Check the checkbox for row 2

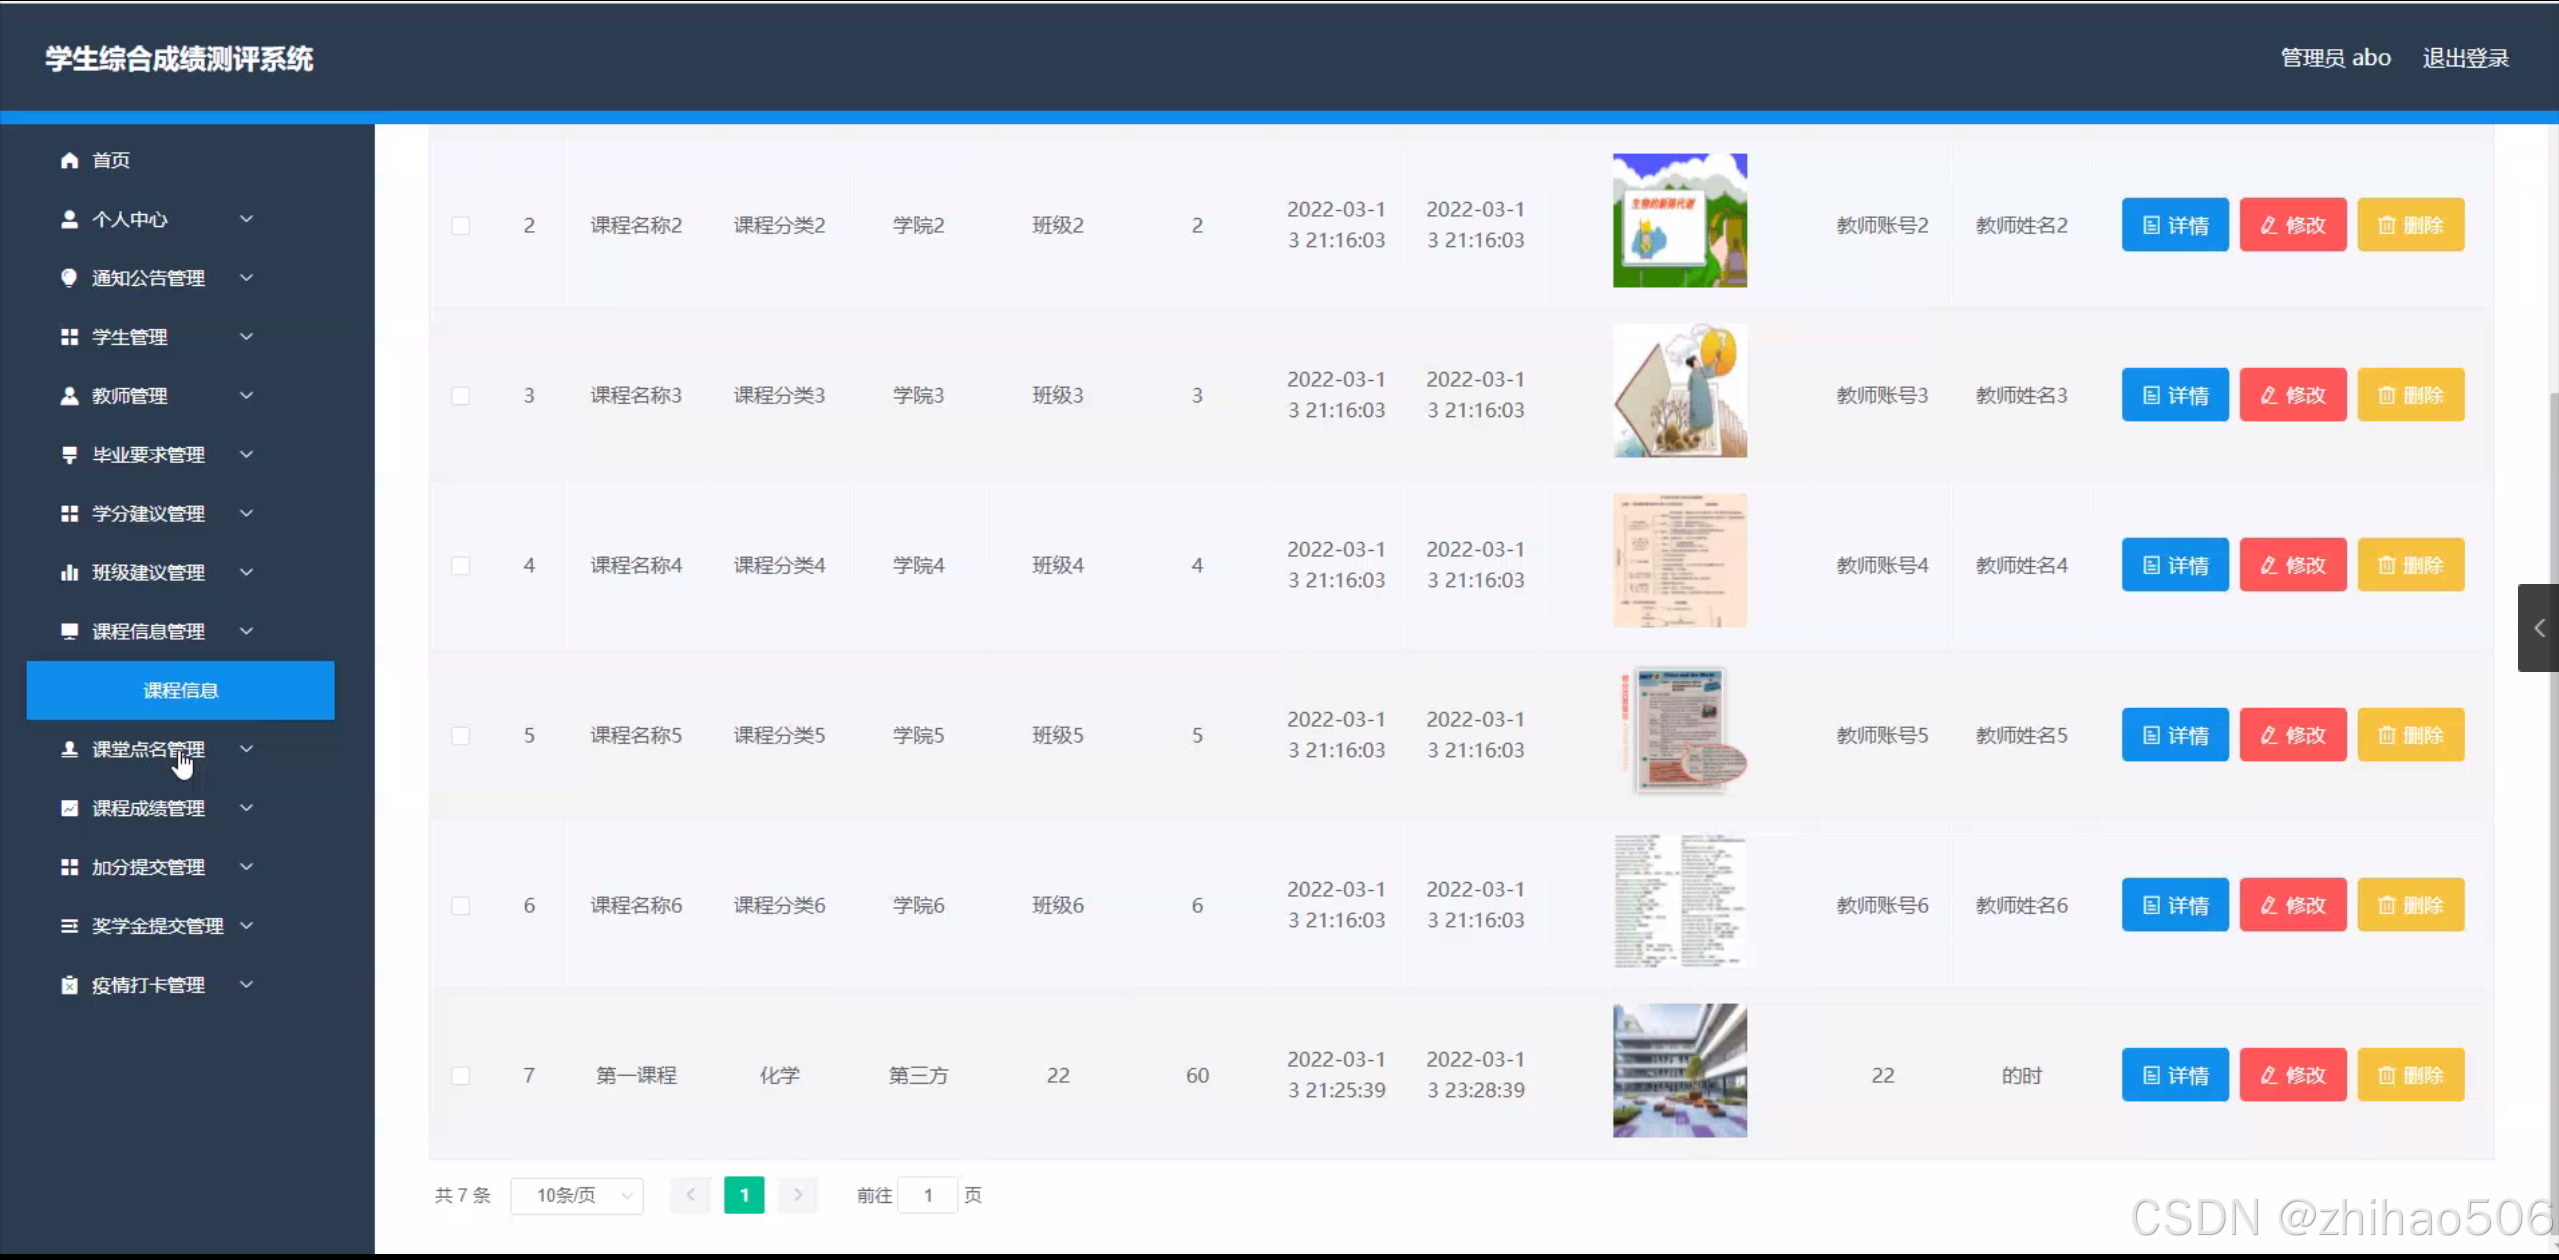click(460, 226)
